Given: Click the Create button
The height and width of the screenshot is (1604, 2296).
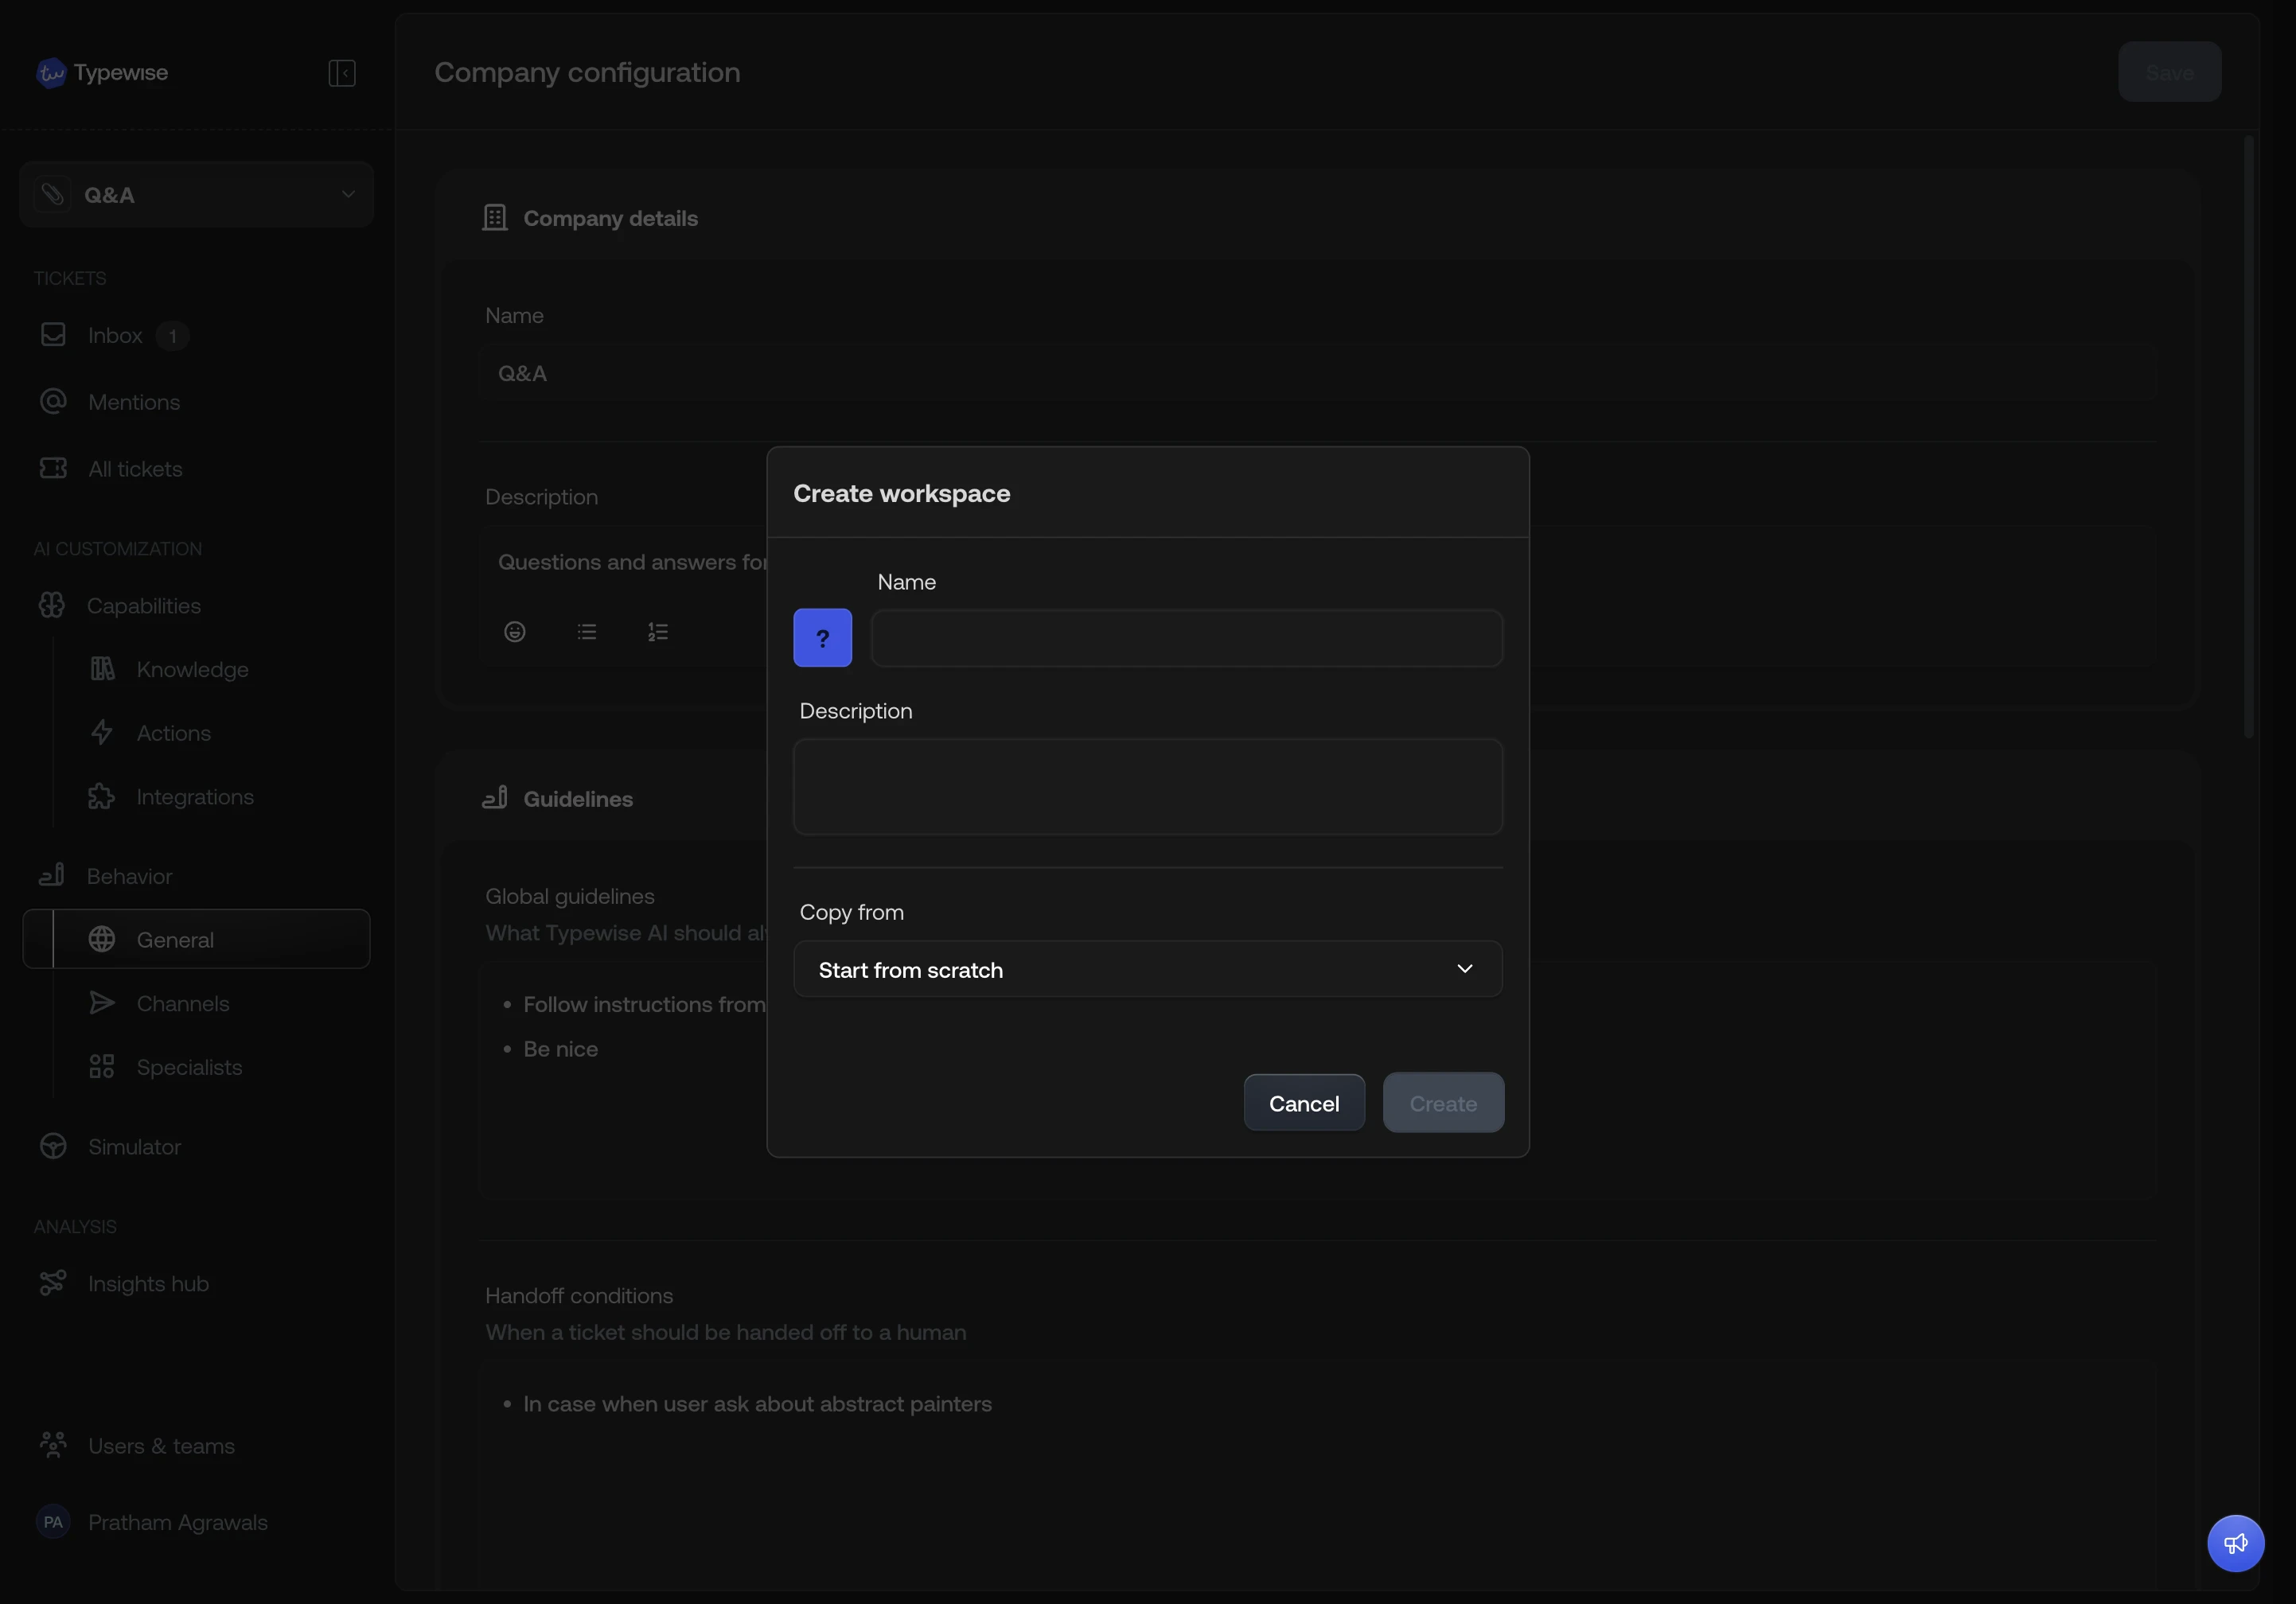Looking at the screenshot, I should pyautogui.click(x=1443, y=1102).
